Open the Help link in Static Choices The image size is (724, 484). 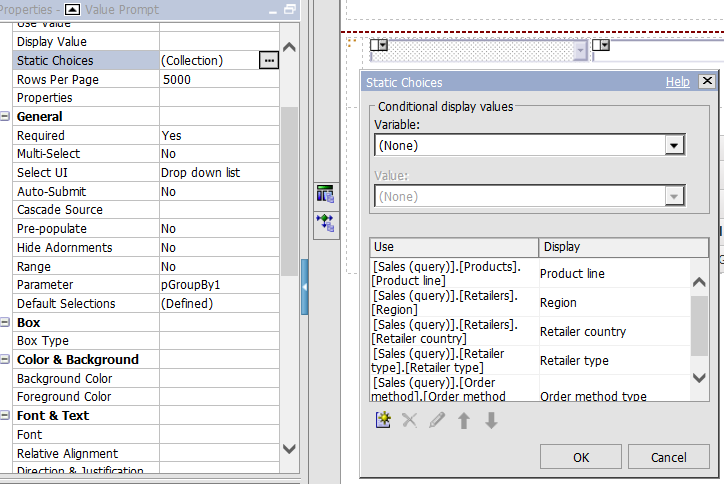click(677, 82)
